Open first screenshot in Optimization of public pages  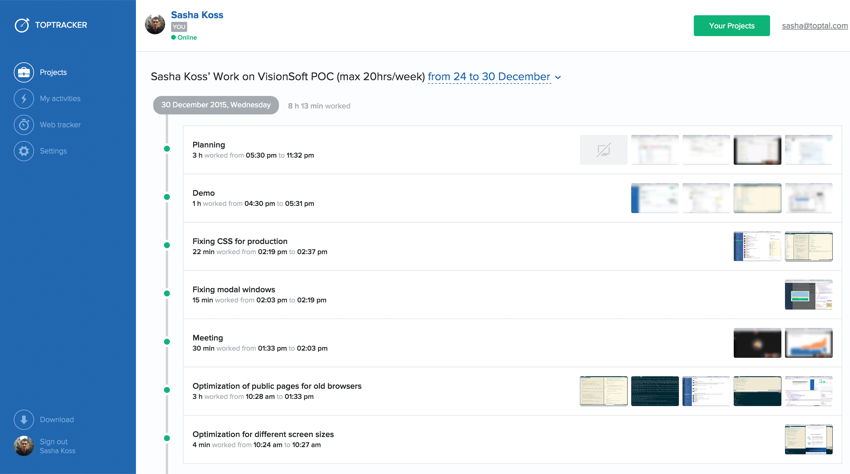click(603, 391)
